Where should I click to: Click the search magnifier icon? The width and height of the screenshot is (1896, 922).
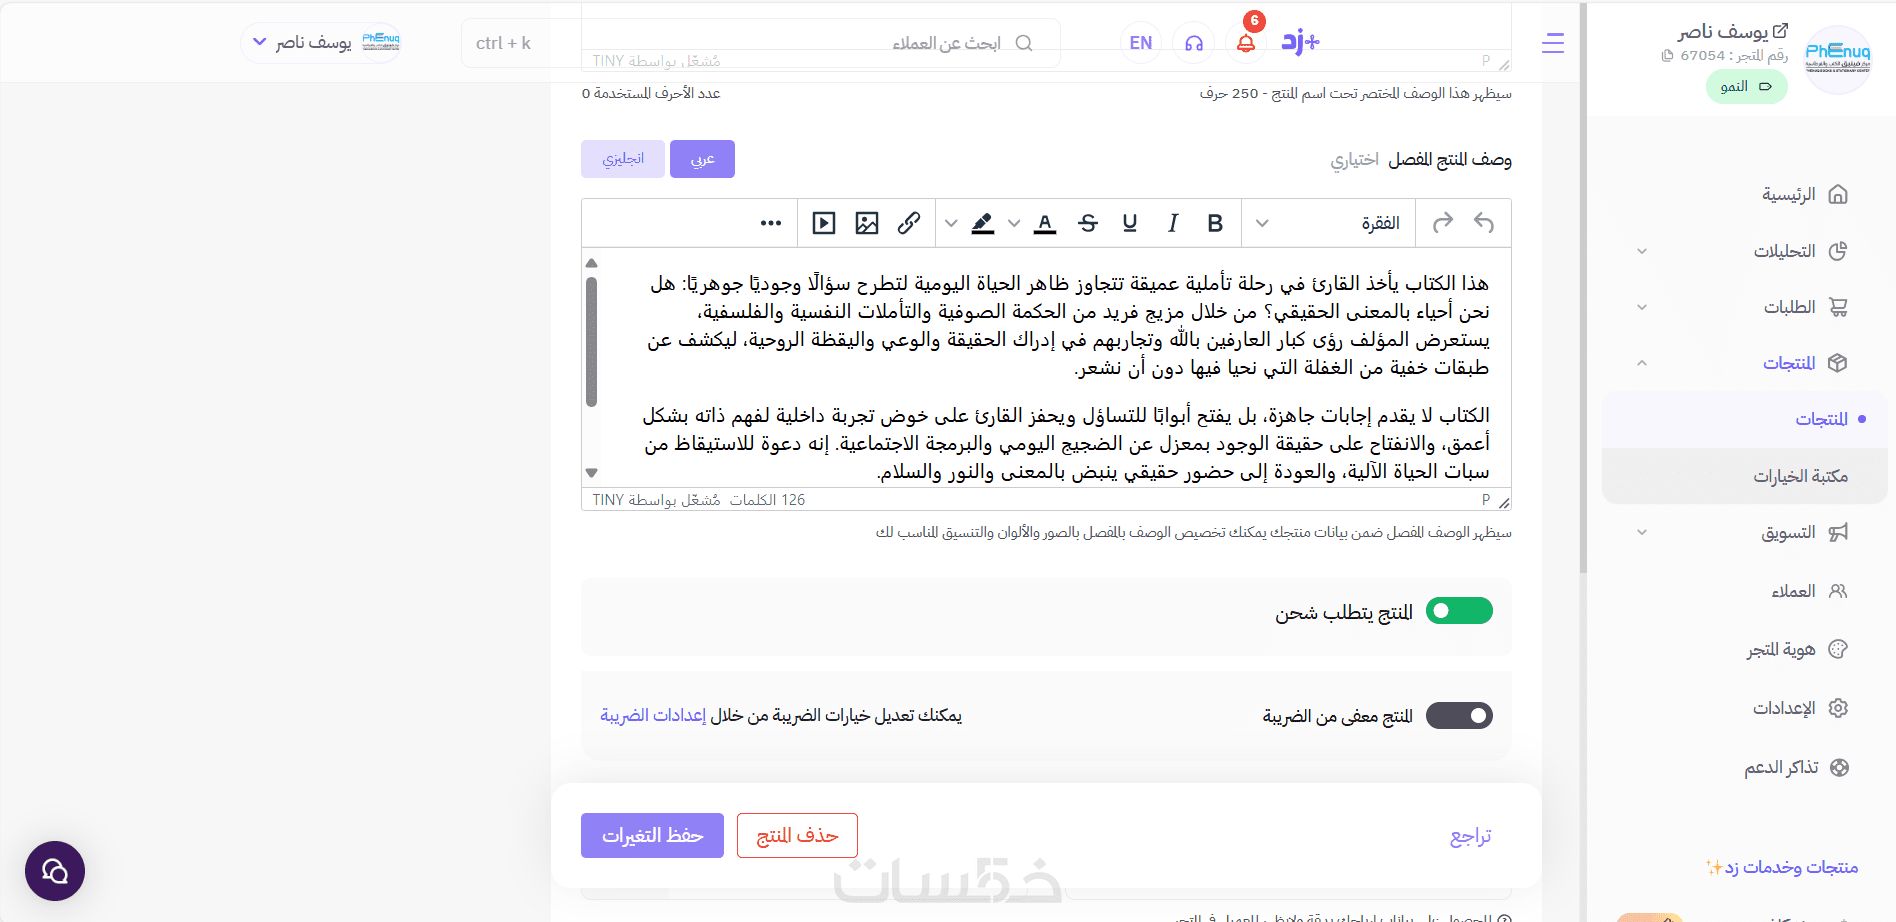pyautogui.click(x=1024, y=43)
